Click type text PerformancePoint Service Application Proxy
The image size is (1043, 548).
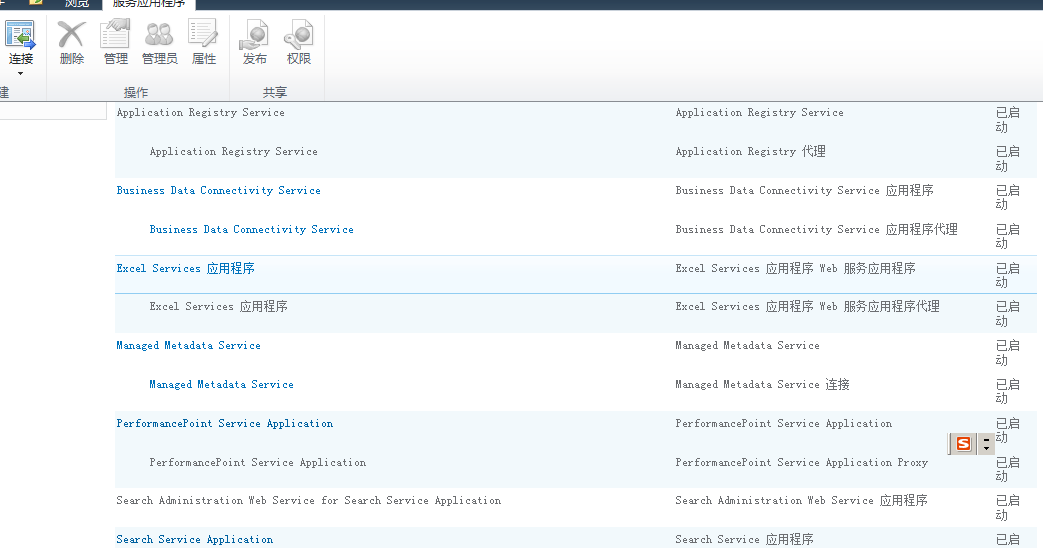coord(802,462)
